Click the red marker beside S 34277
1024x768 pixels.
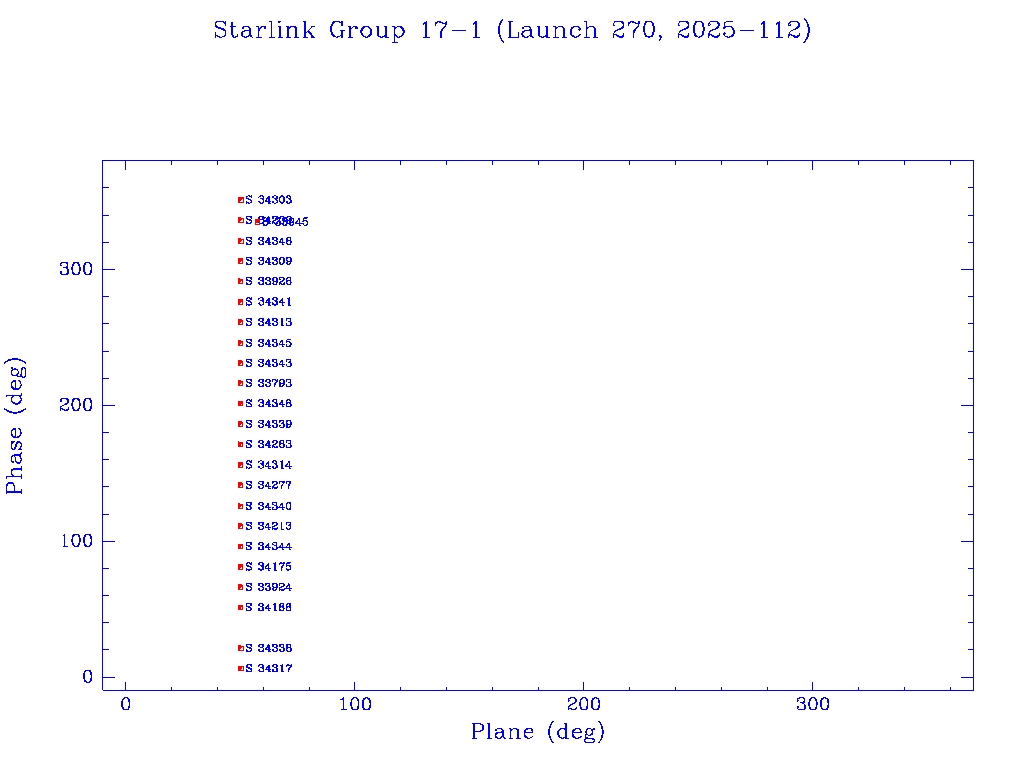241,485
